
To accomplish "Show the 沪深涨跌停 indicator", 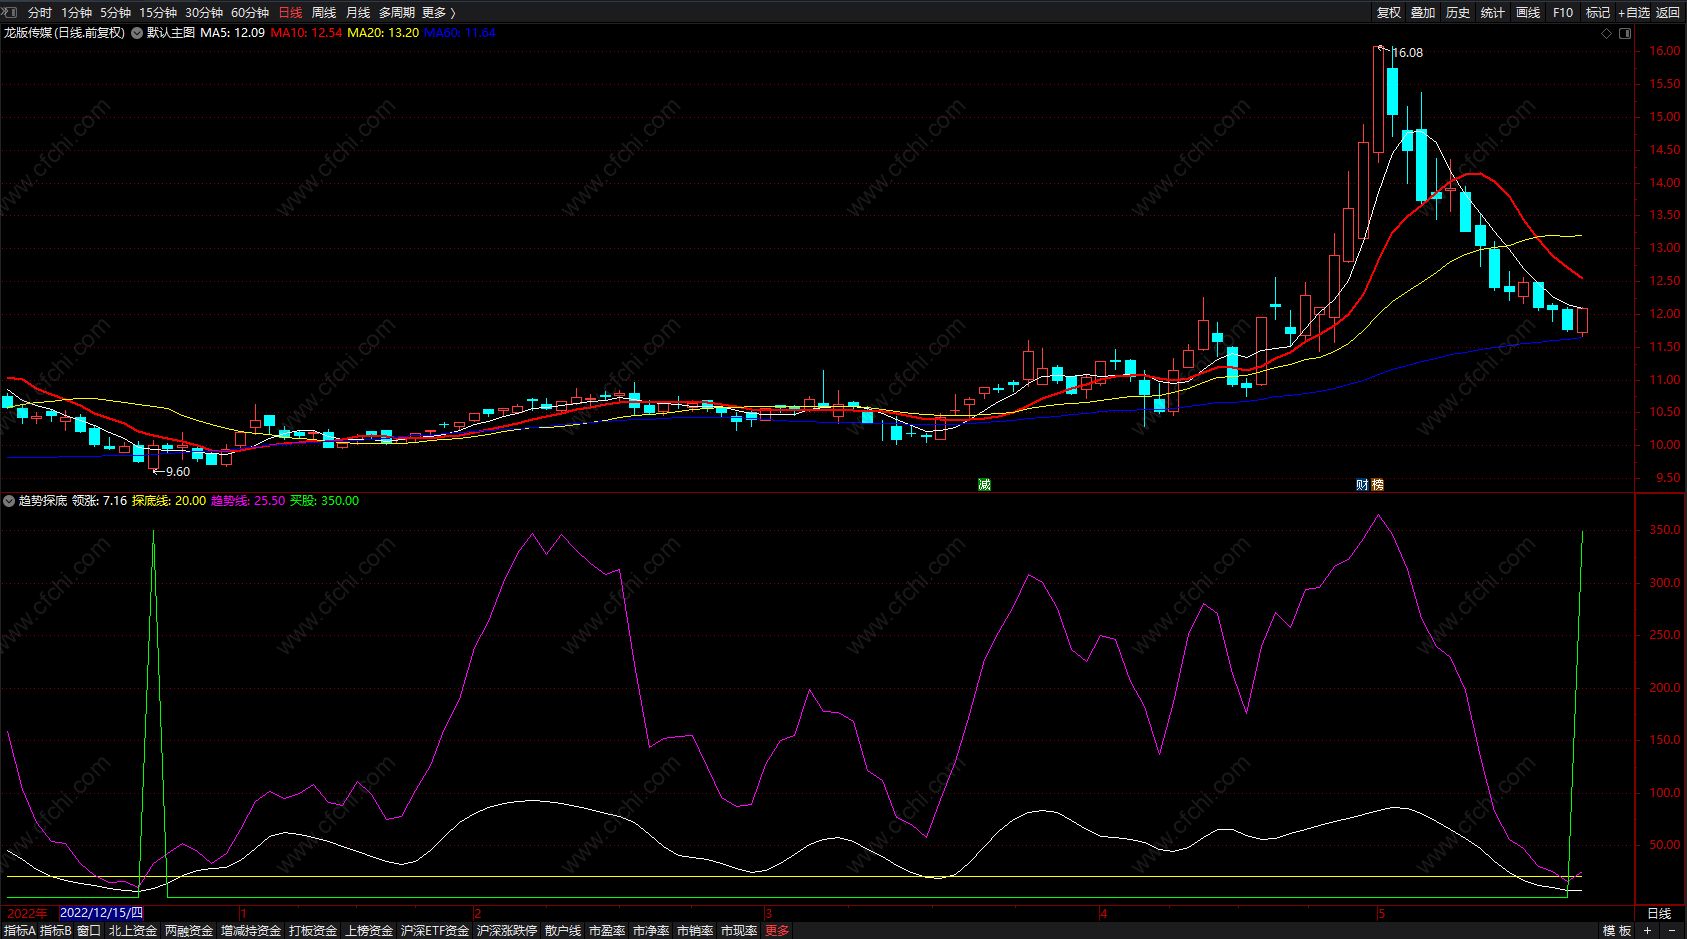I will pyautogui.click(x=507, y=931).
